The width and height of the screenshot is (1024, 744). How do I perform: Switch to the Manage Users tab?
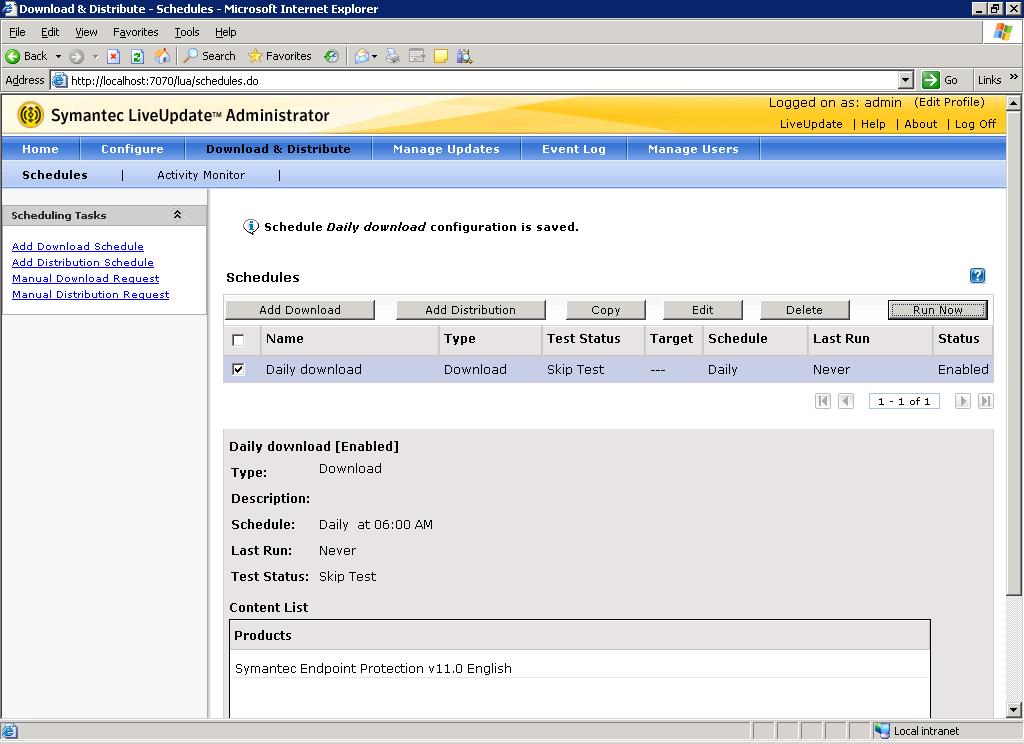coord(693,149)
